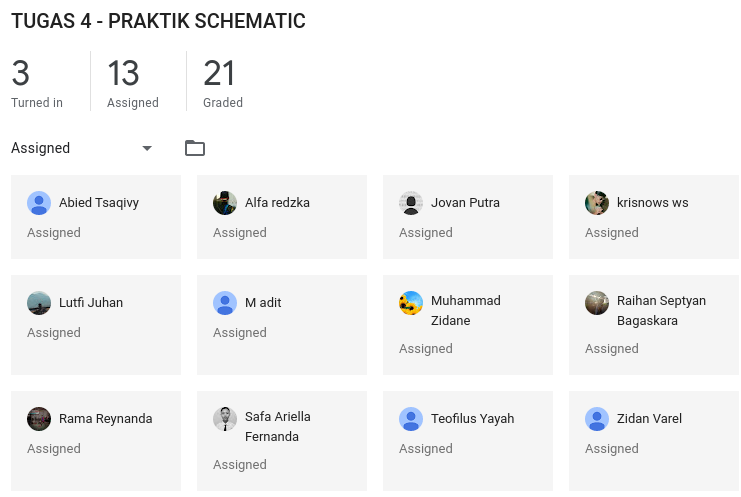
Task: Click Alfa redzka's profile picture
Action: (x=225, y=203)
